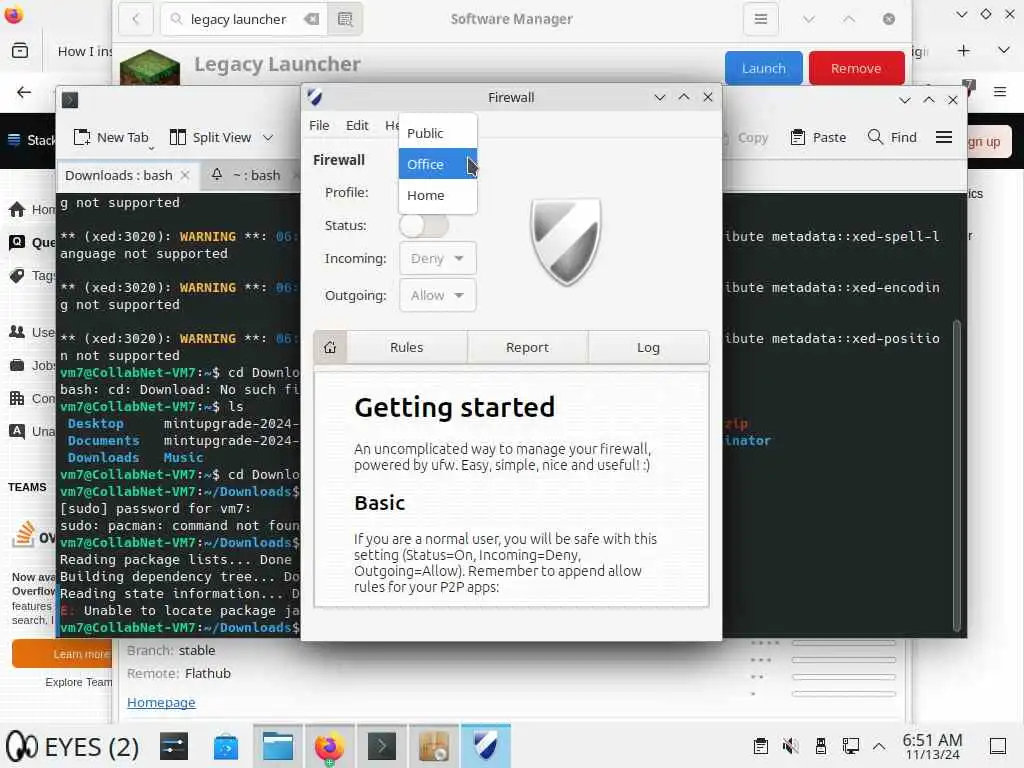Click the Firewall shield app icon in titlebar
Screen dimensions: 1024x768
coord(315,97)
